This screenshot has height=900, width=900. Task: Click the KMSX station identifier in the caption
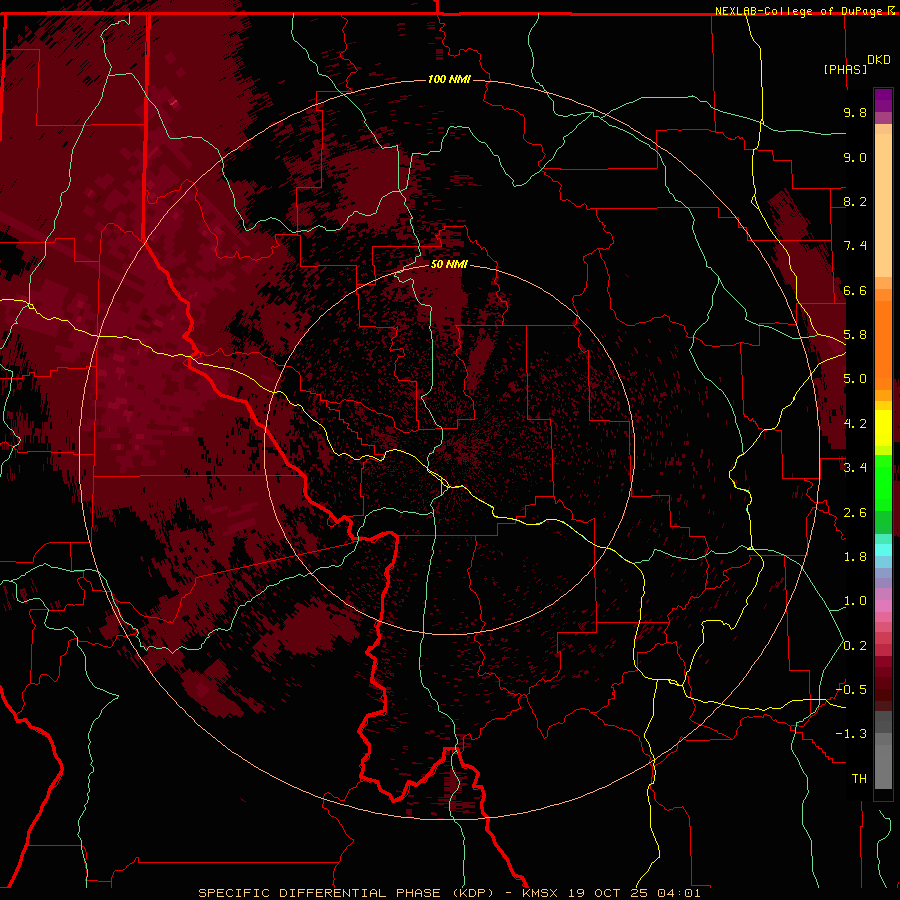tap(540, 893)
